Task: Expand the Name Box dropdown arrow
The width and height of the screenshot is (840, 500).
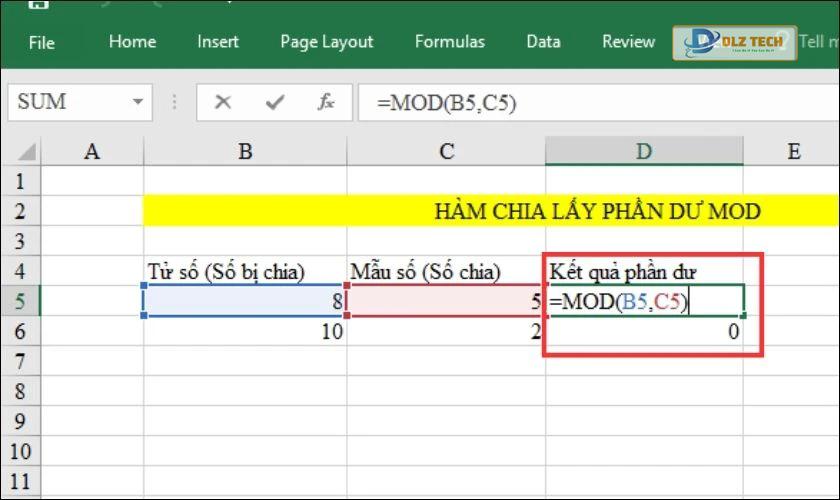Action: click(138, 101)
